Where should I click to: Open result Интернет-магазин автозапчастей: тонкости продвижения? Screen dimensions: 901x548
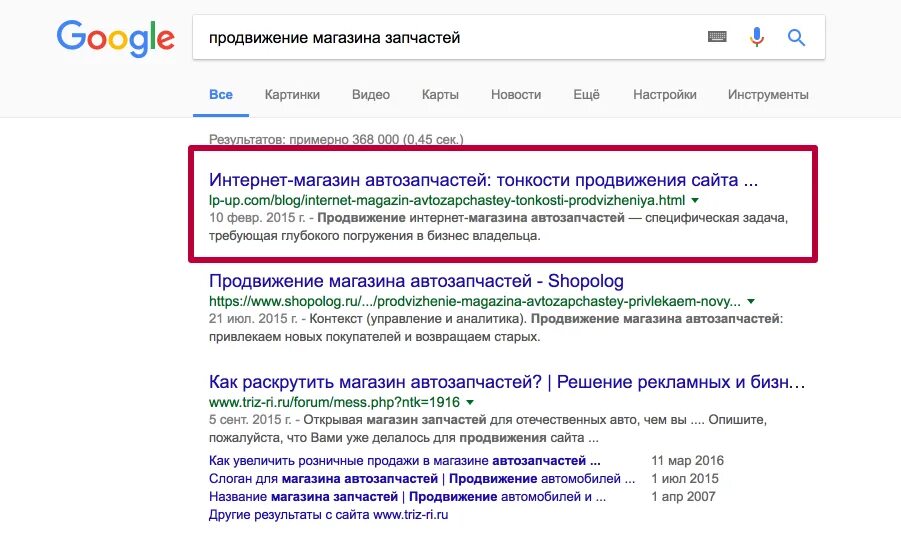[x=483, y=180]
